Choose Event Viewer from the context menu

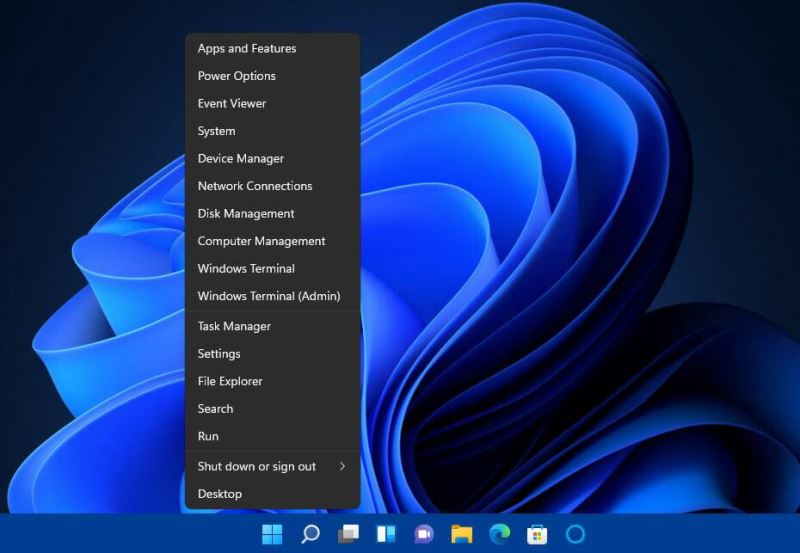pyautogui.click(x=232, y=103)
